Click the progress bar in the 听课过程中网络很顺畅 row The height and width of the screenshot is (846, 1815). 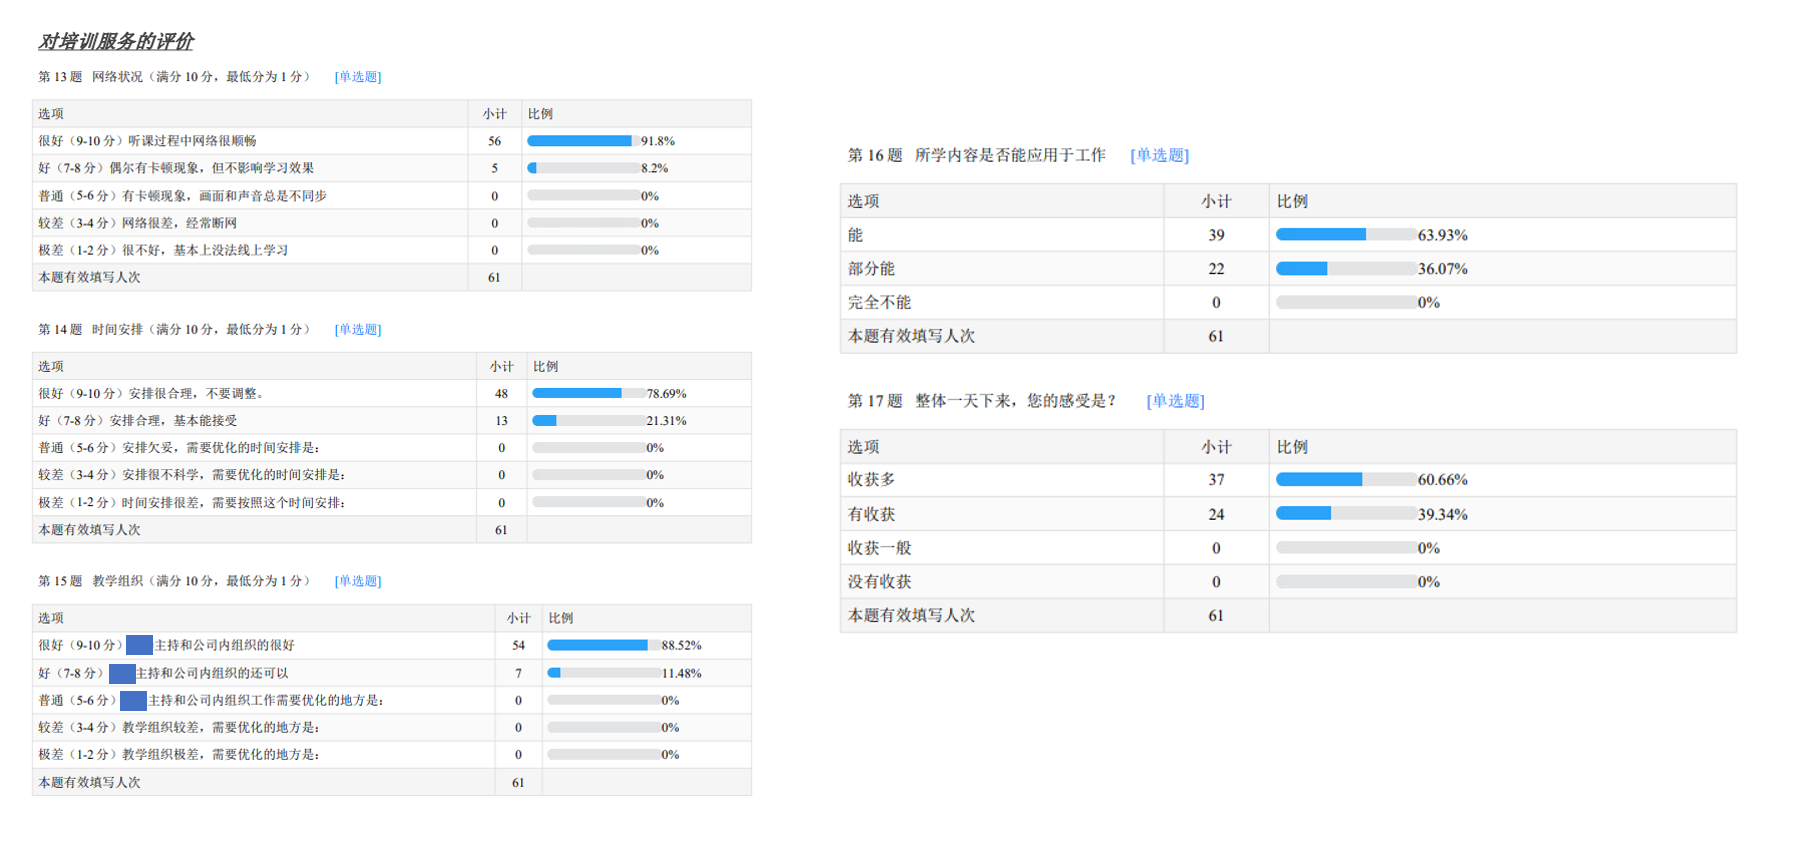(583, 141)
